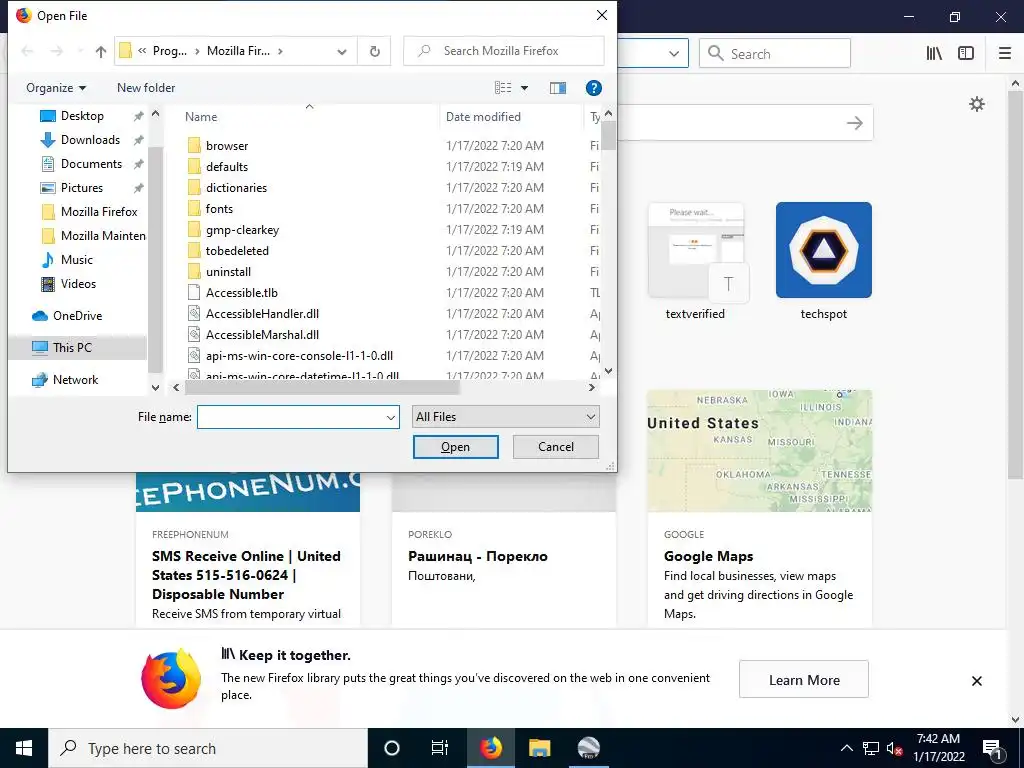Select the gmp-clearkey folder

pos(242,230)
